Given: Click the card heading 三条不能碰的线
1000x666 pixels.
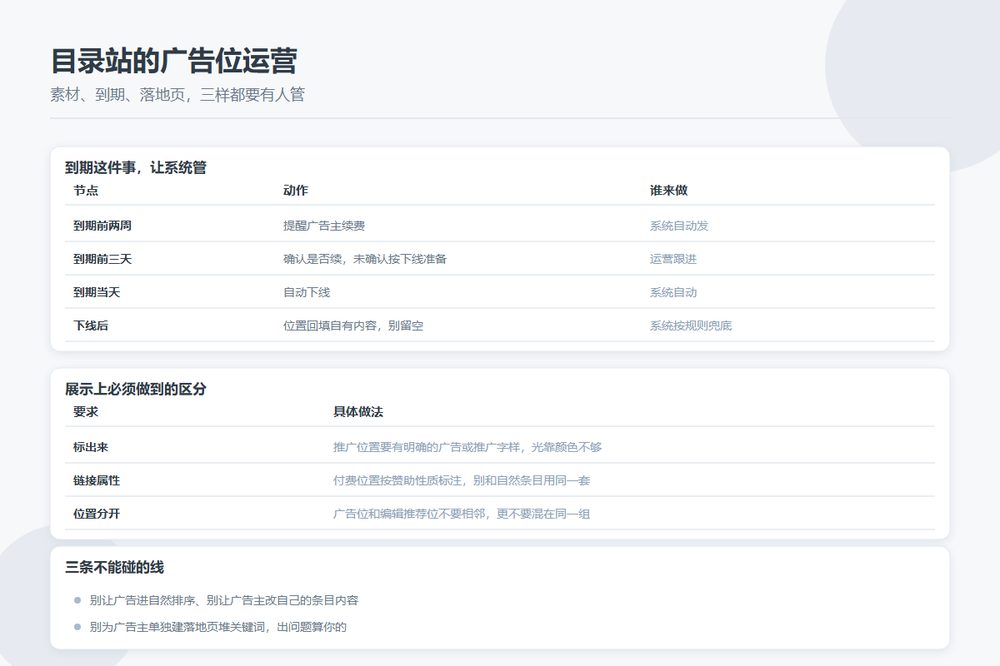Looking at the screenshot, I should click(x=115, y=567).
